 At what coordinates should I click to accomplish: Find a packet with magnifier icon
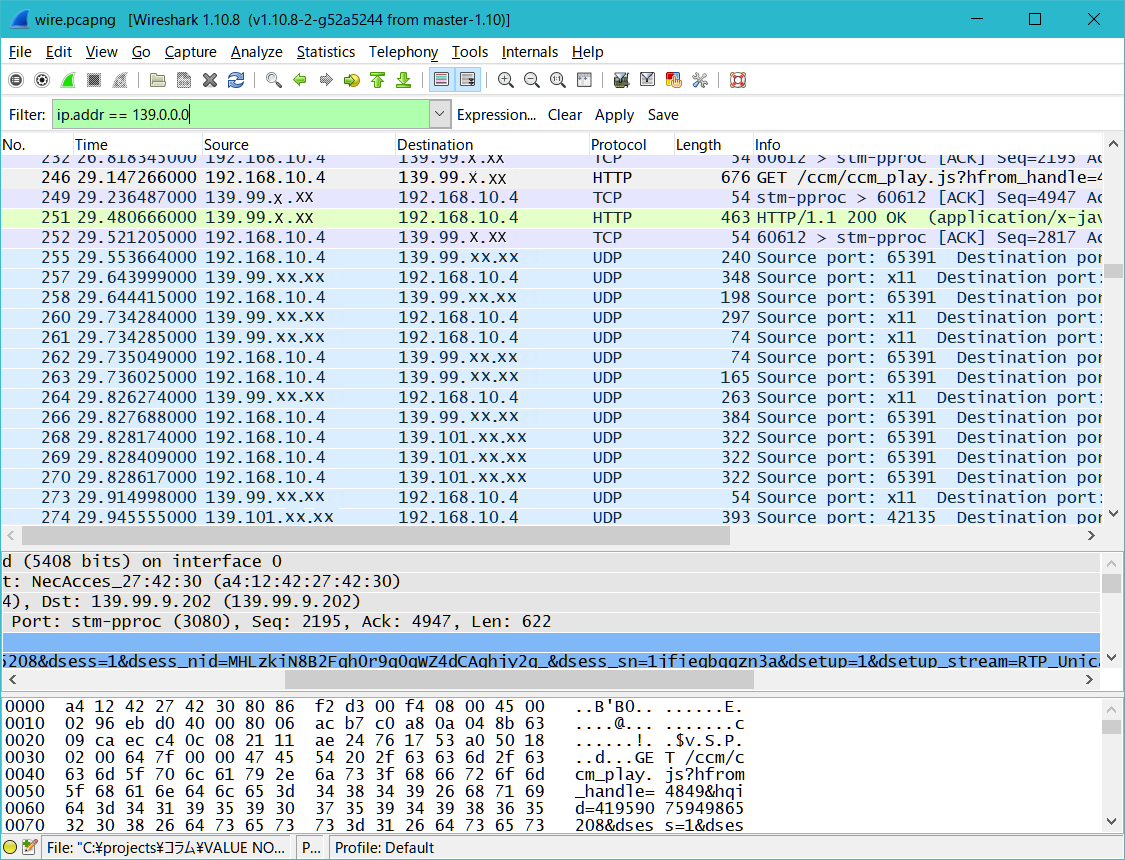pyautogui.click(x=273, y=80)
